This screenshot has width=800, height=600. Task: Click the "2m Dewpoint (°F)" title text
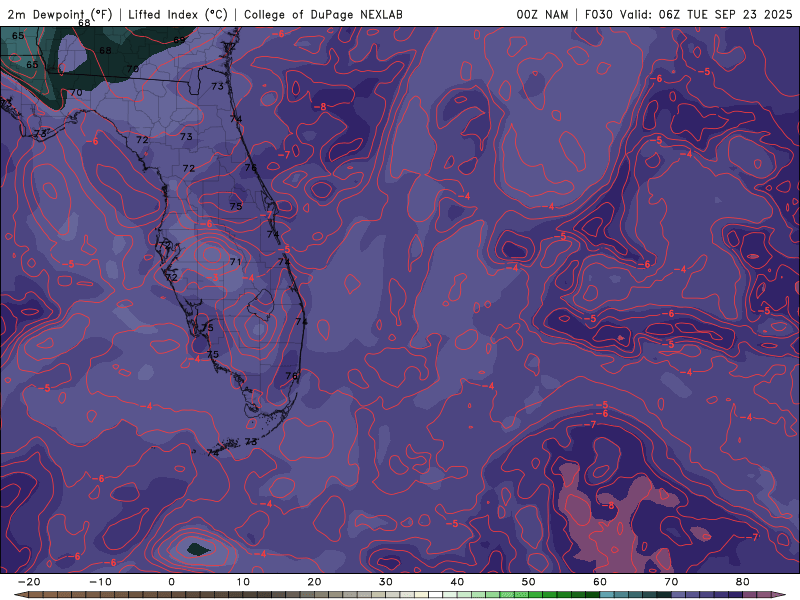(60, 14)
